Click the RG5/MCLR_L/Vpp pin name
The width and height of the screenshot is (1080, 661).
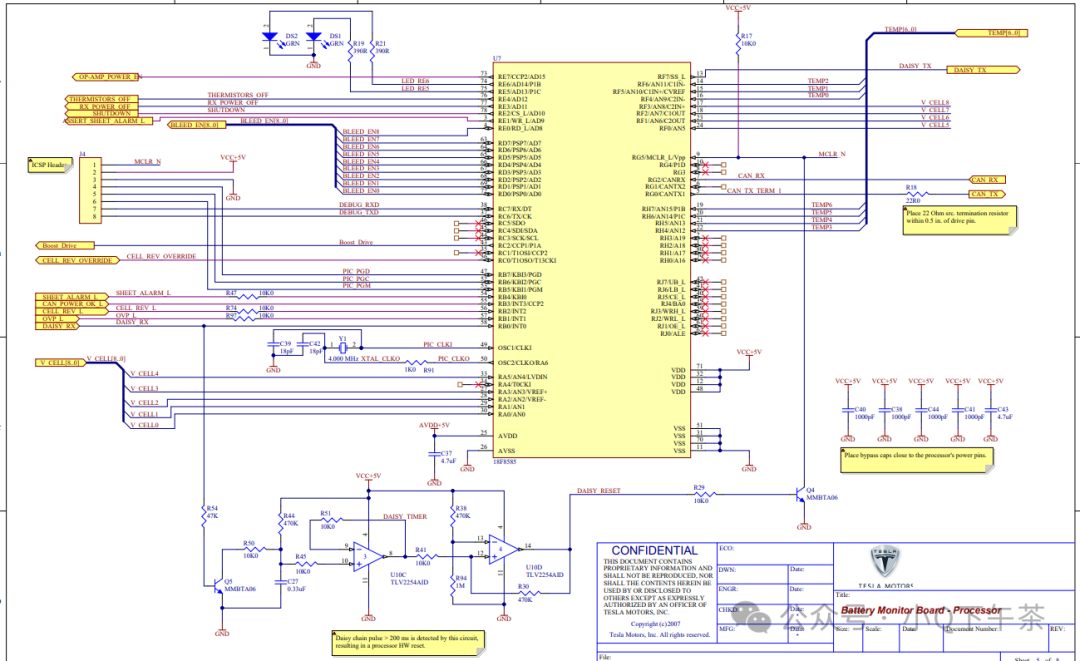(x=658, y=158)
